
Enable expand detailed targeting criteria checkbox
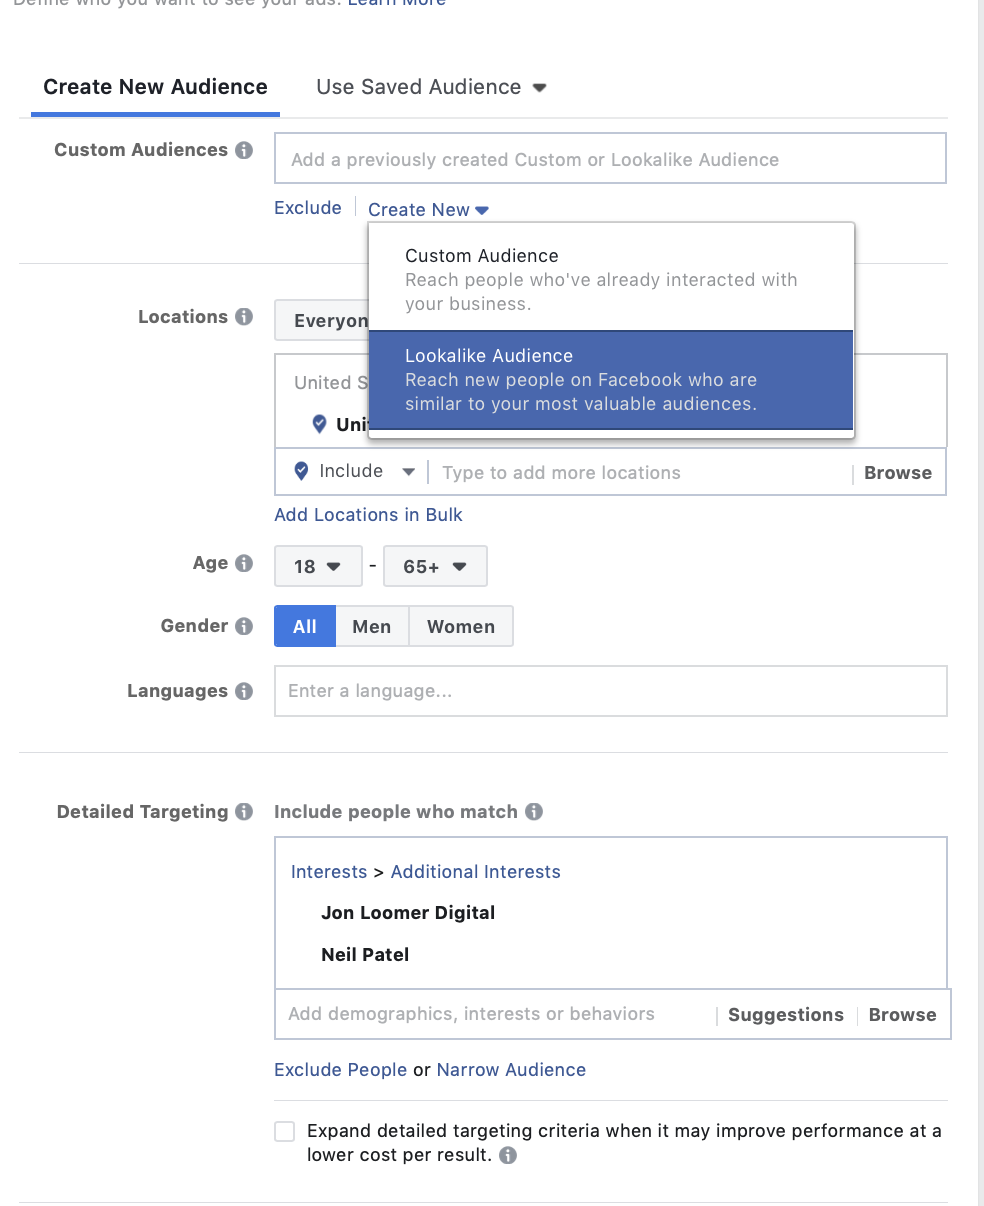(285, 1131)
